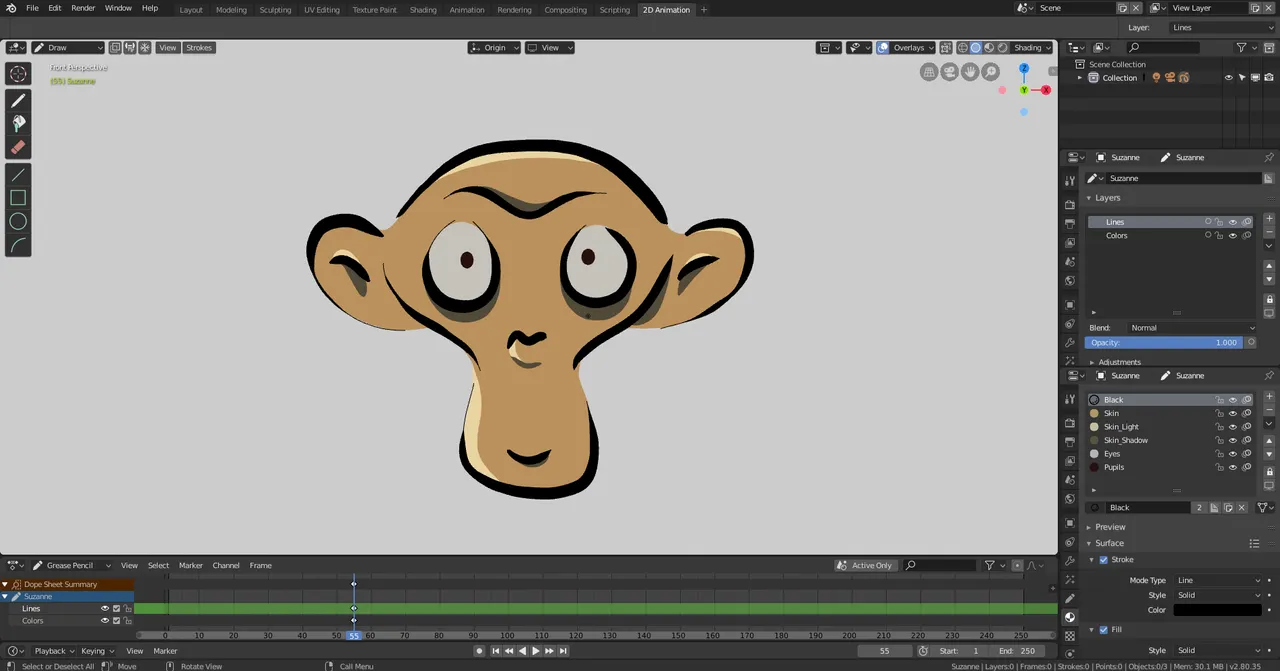The height and width of the screenshot is (671, 1280).
Task: Toggle X-ray display in viewport header
Action: 944,48
